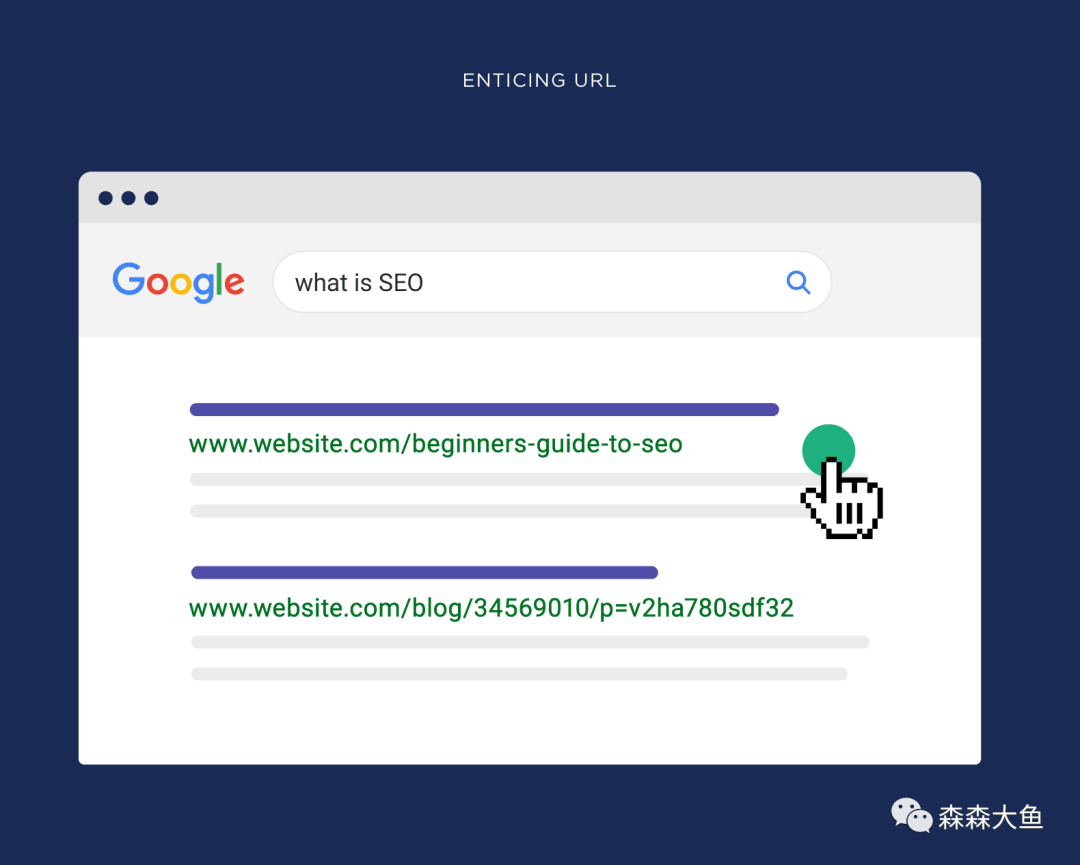Click the second grey description line of the top result
The image size is (1080, 865).
point(497,511)
